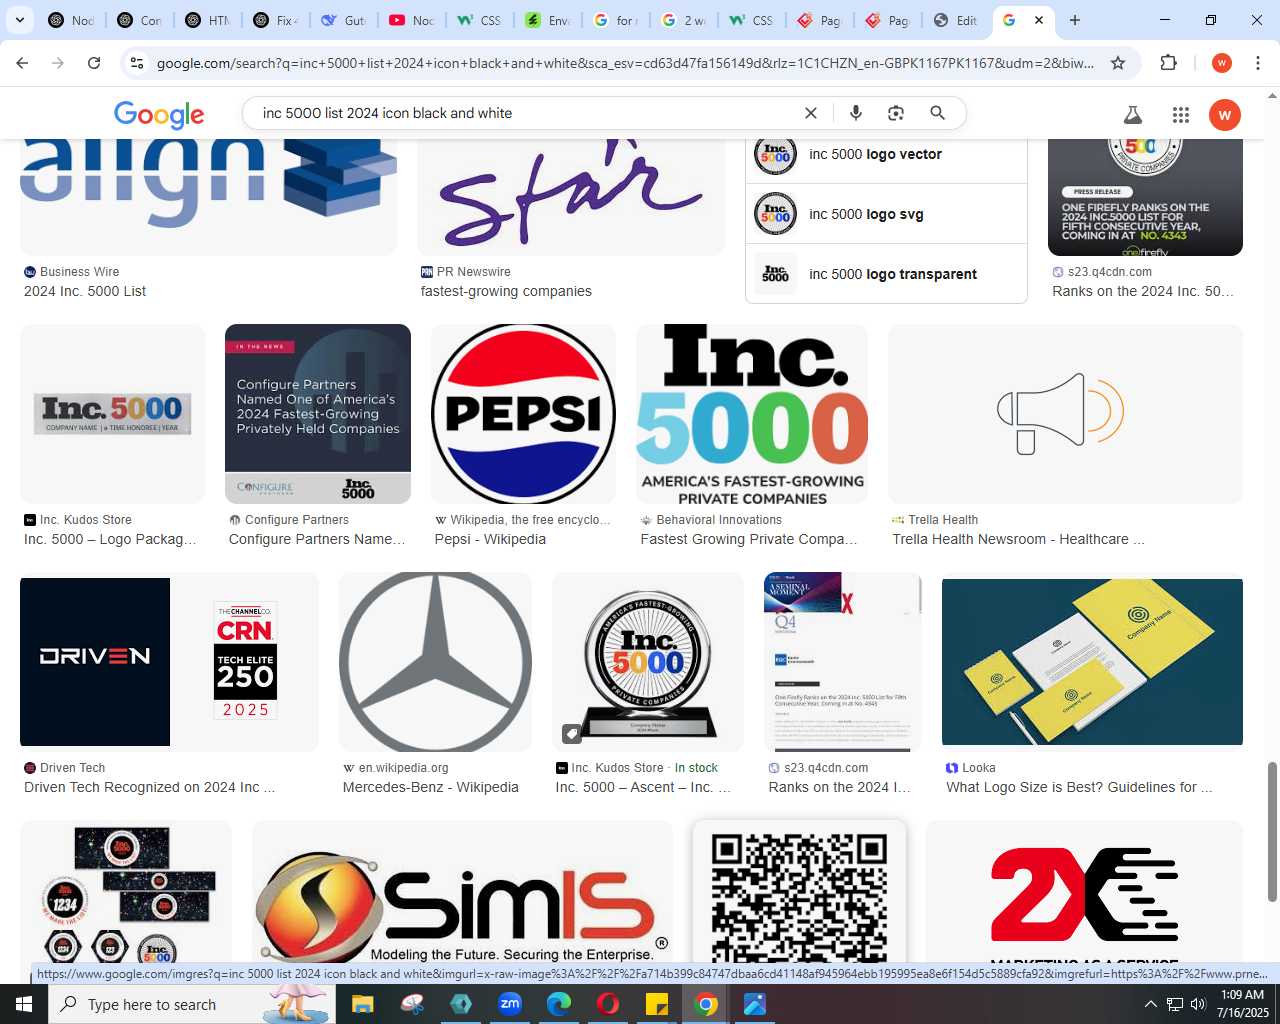Launch Opera browser from the taskbar

(x=608, y=1004)
